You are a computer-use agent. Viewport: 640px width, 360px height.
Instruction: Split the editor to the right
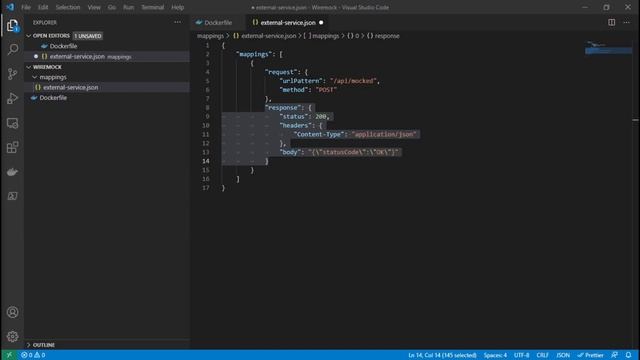(611, 22)
